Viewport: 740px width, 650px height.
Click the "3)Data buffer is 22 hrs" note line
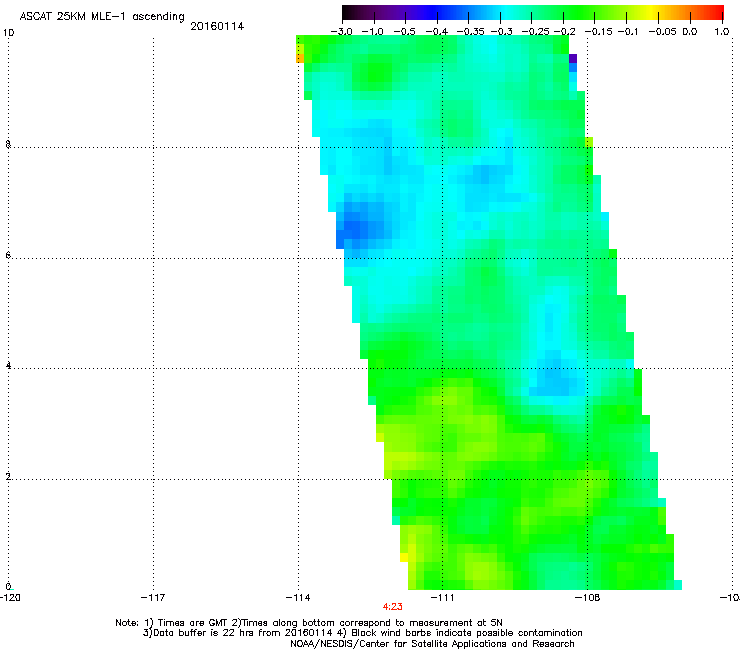(363, 633)
